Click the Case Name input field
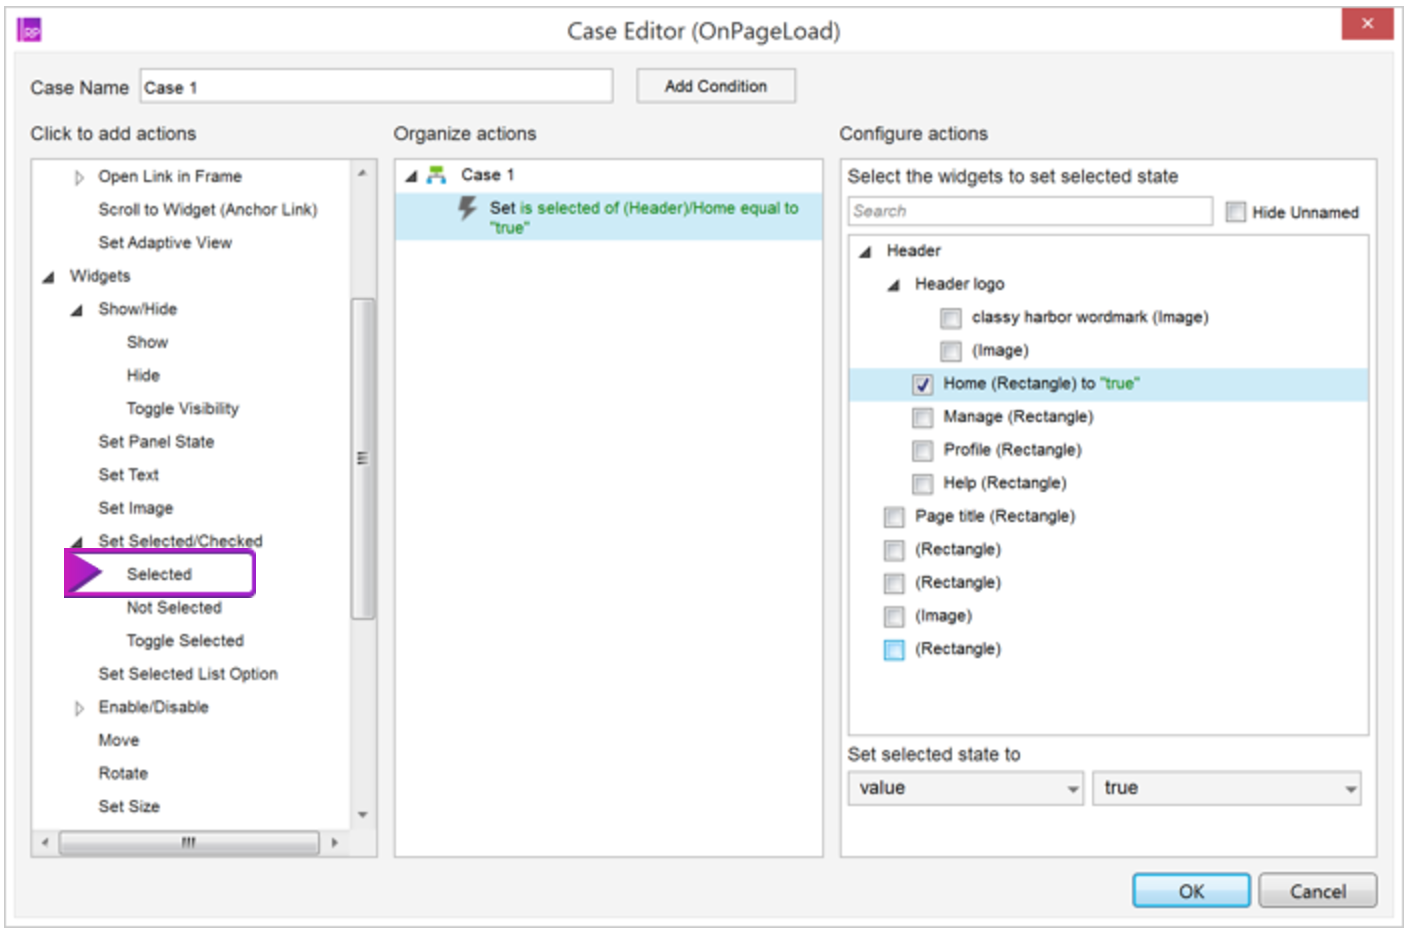The height and width of the screenshot is (930, 1404). click(x=376, y=87)
